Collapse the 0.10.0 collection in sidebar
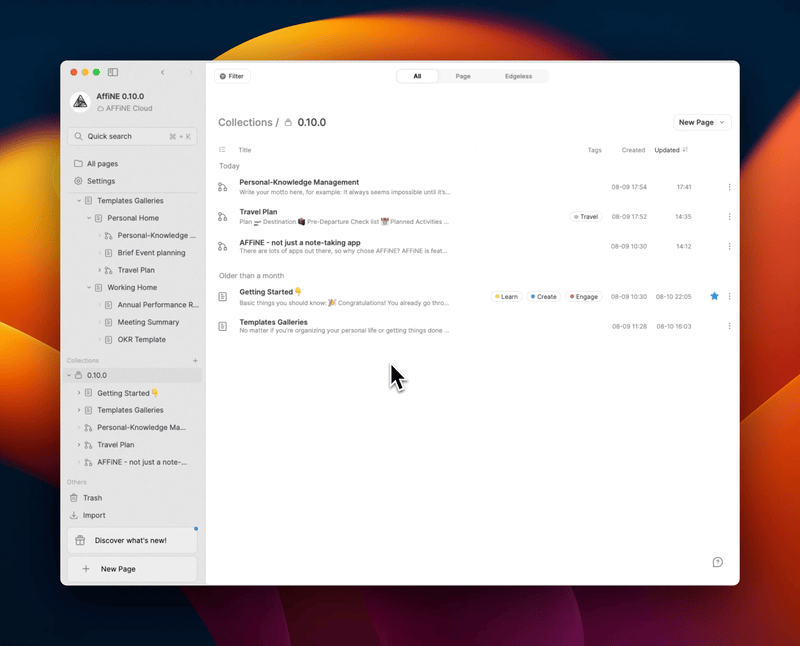This screenshot has height=646, width=800. pyautogui.click(x=69, y=376)
